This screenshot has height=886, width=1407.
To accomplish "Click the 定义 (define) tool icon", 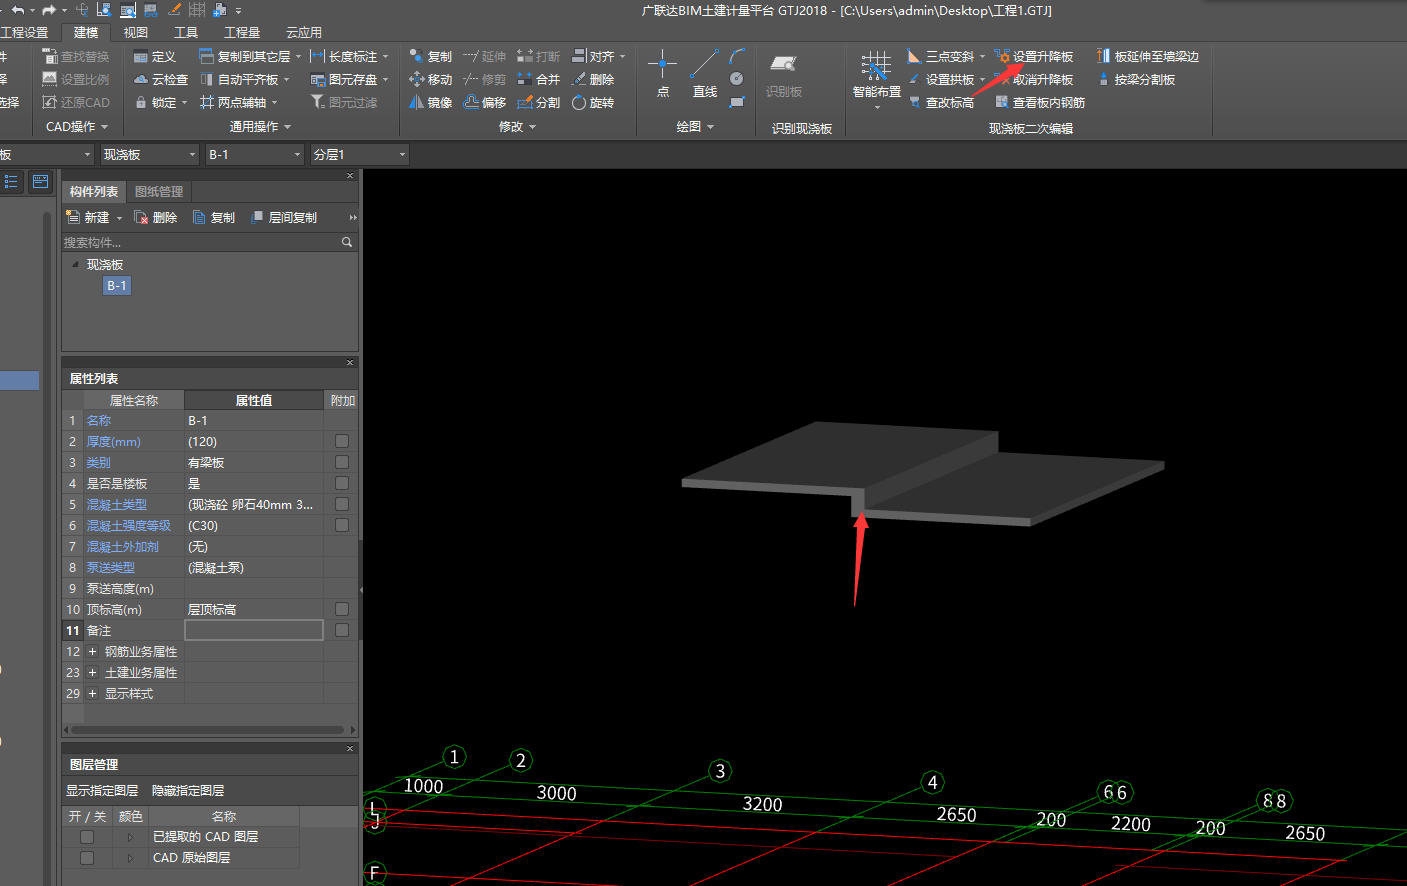I will [x=141, y=57].
